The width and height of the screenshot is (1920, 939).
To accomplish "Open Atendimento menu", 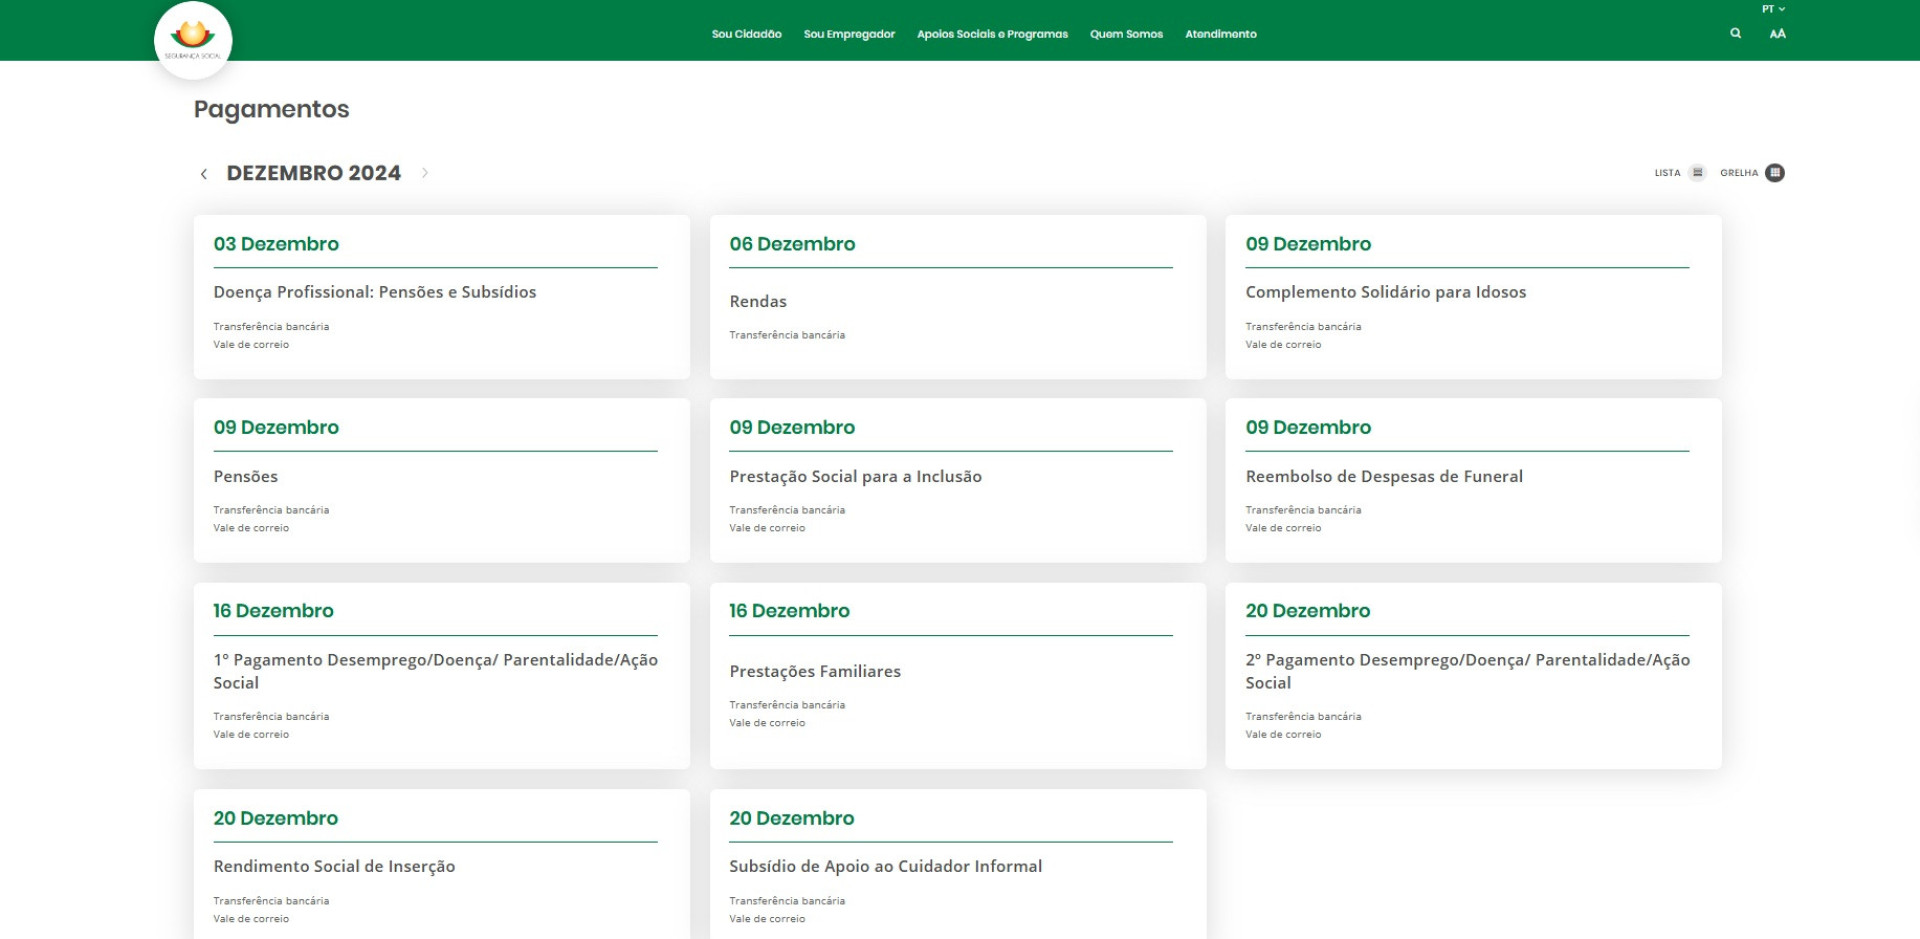I will [1221, 34].
